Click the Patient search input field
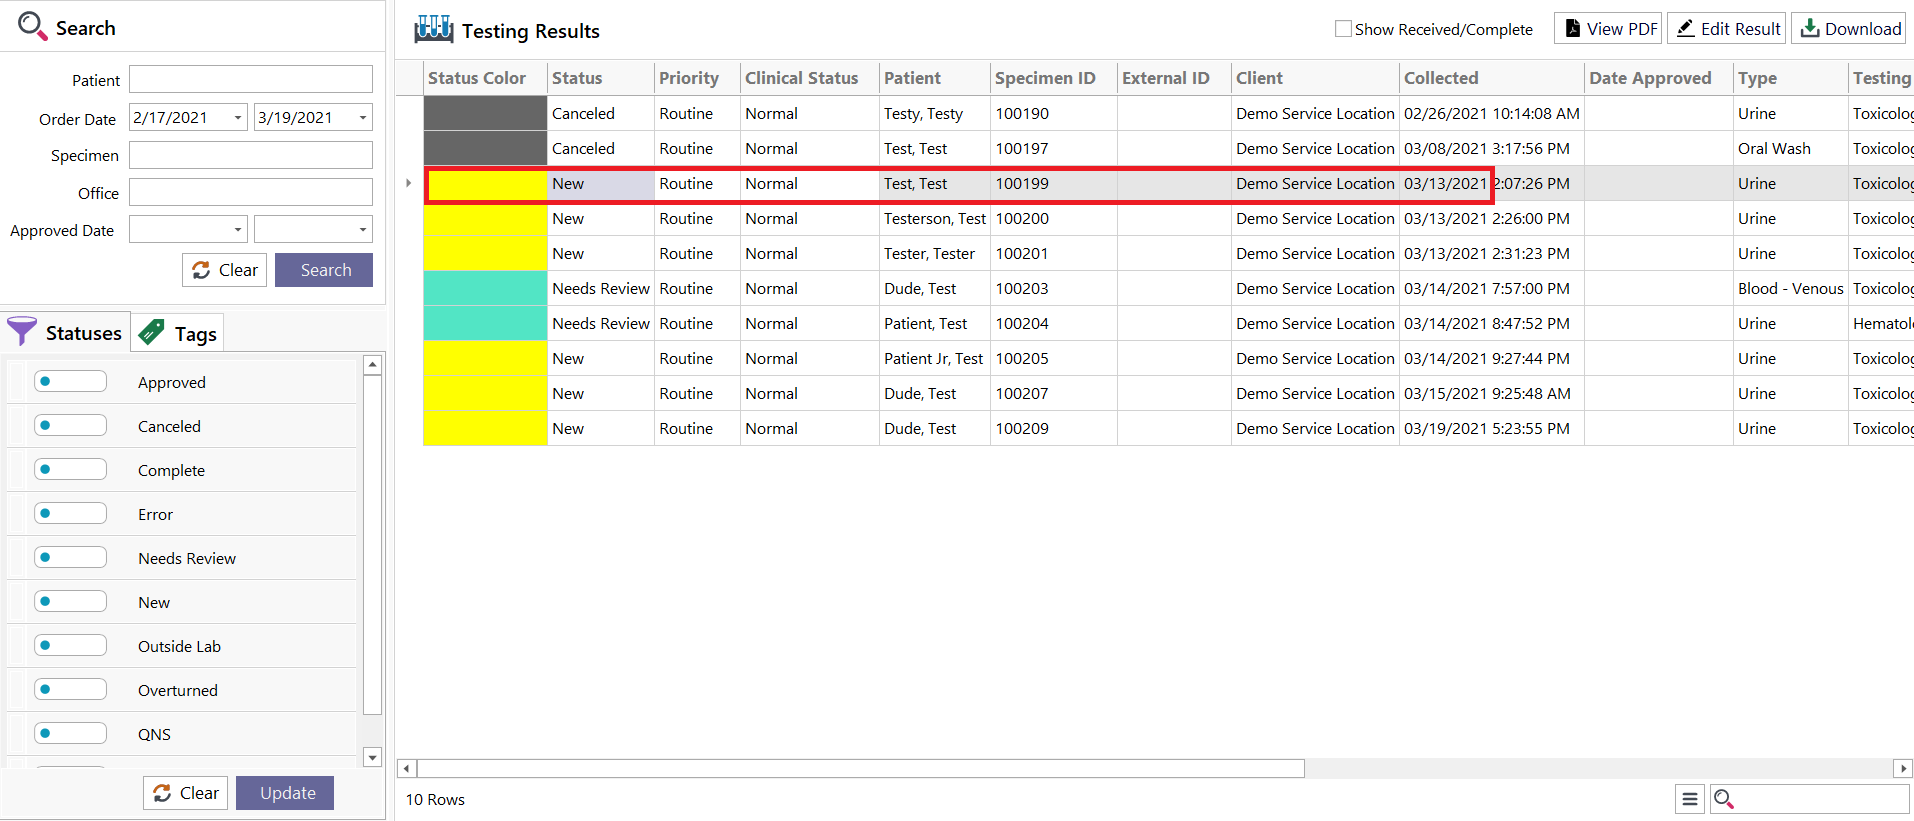 (251, 79)
